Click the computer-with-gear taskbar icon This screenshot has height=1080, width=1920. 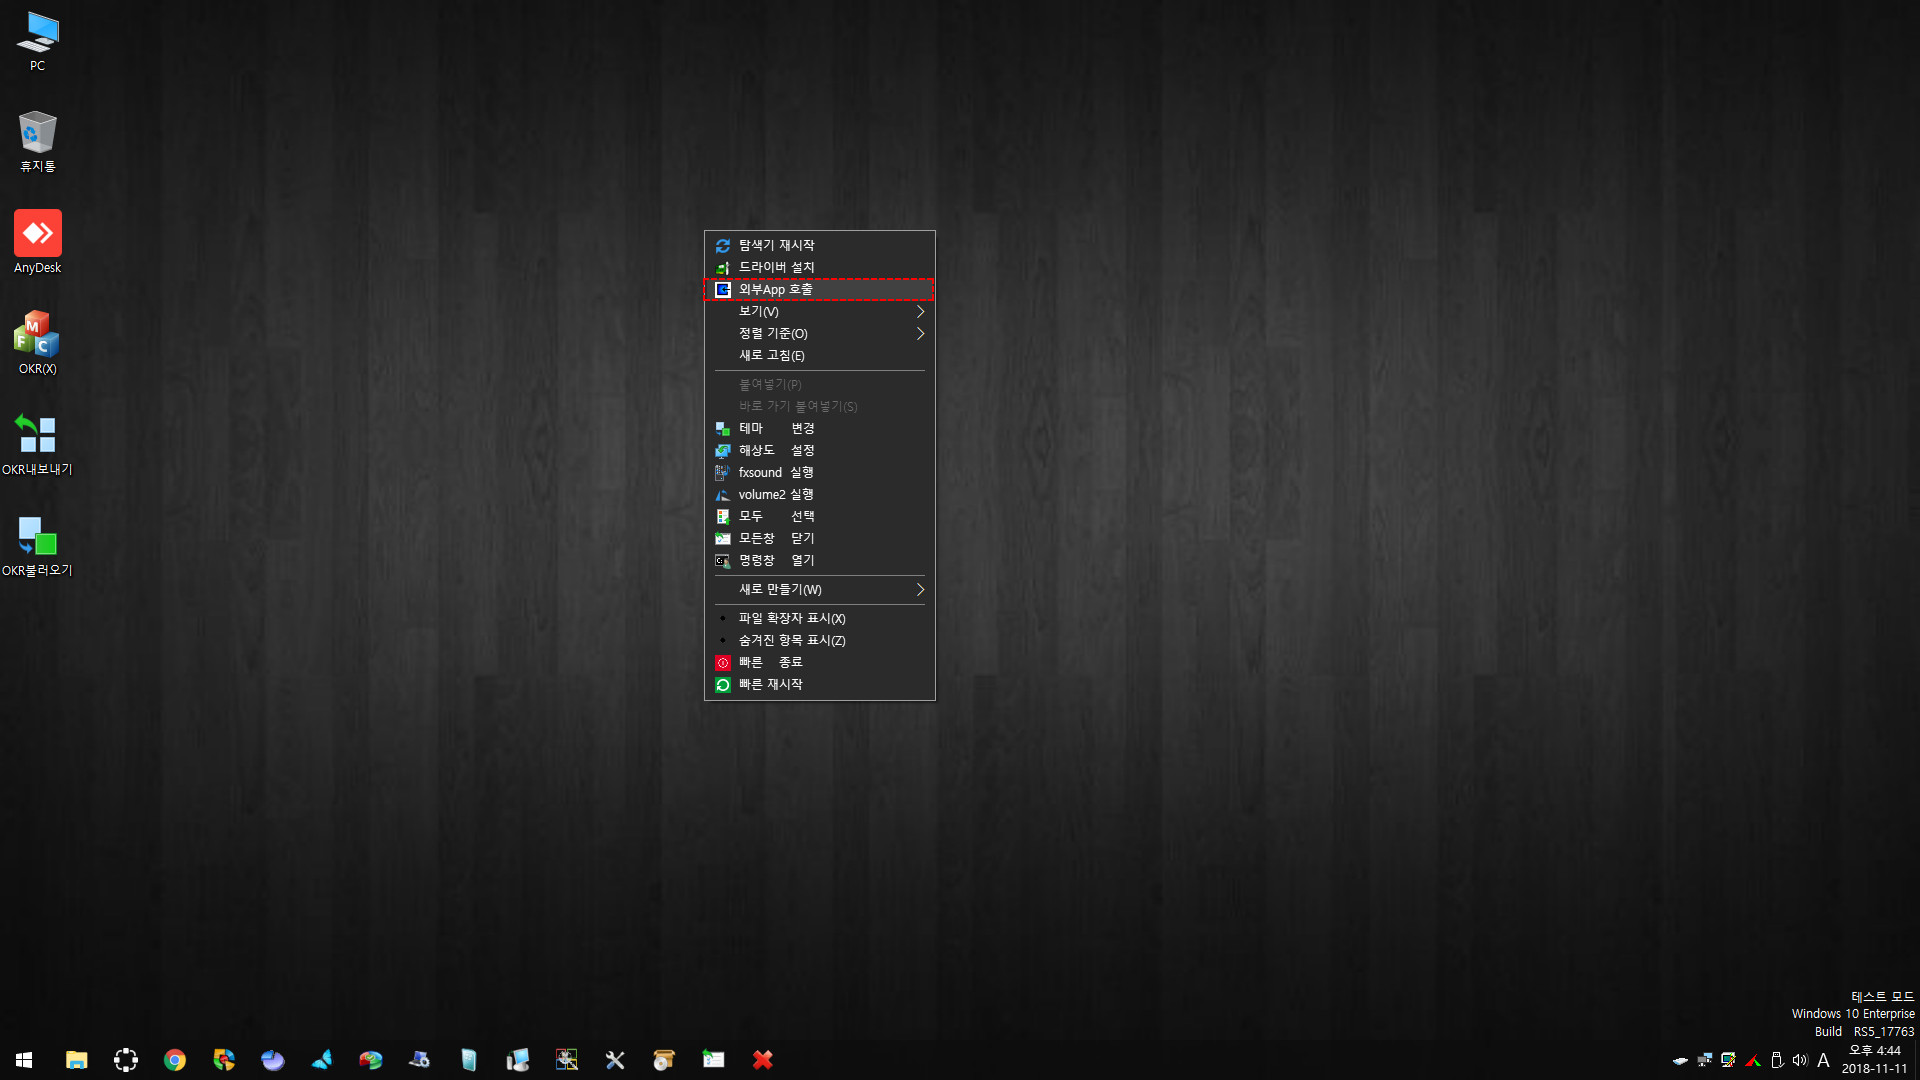[x=420, y=1060]
